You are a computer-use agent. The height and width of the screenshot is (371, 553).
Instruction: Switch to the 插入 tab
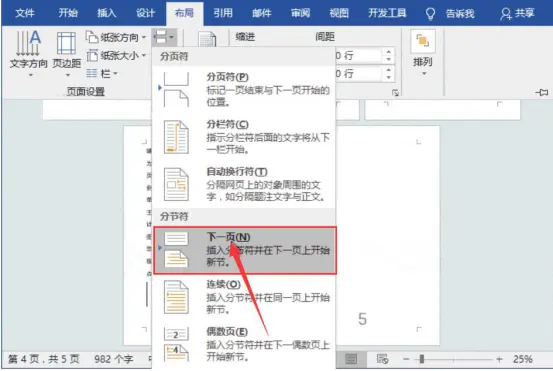point(107,13)
